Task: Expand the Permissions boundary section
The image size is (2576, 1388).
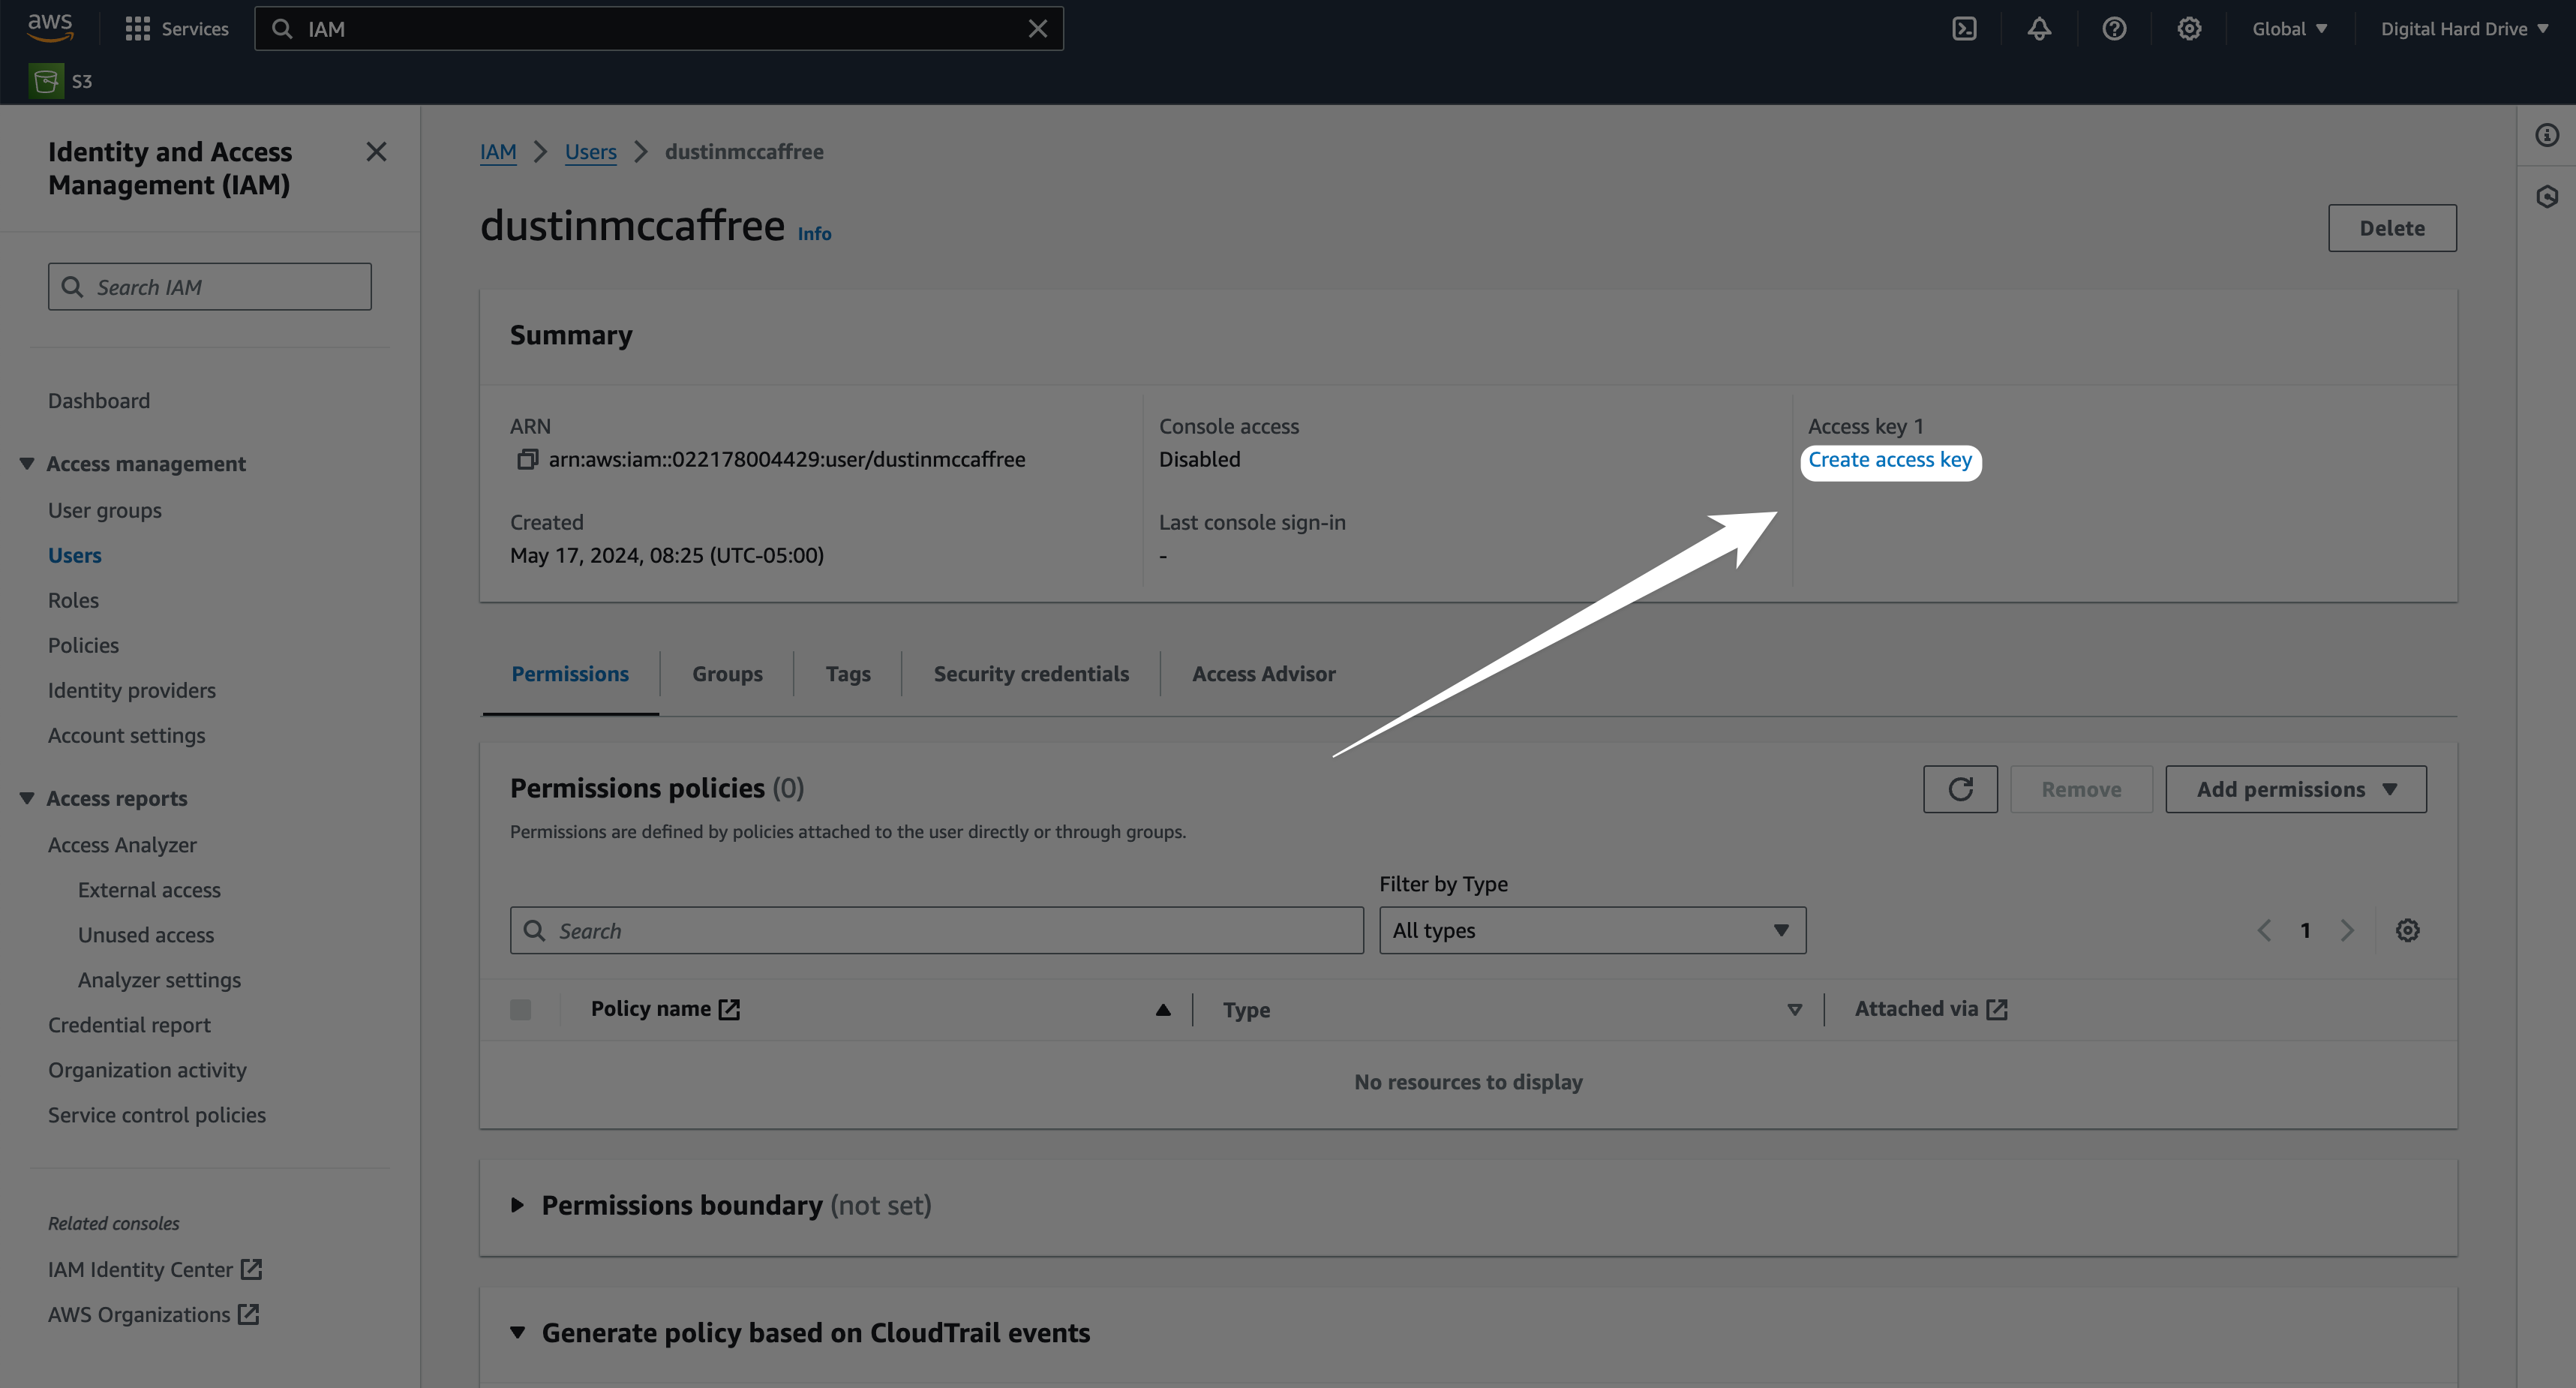Action: [x=517, y=1205]
